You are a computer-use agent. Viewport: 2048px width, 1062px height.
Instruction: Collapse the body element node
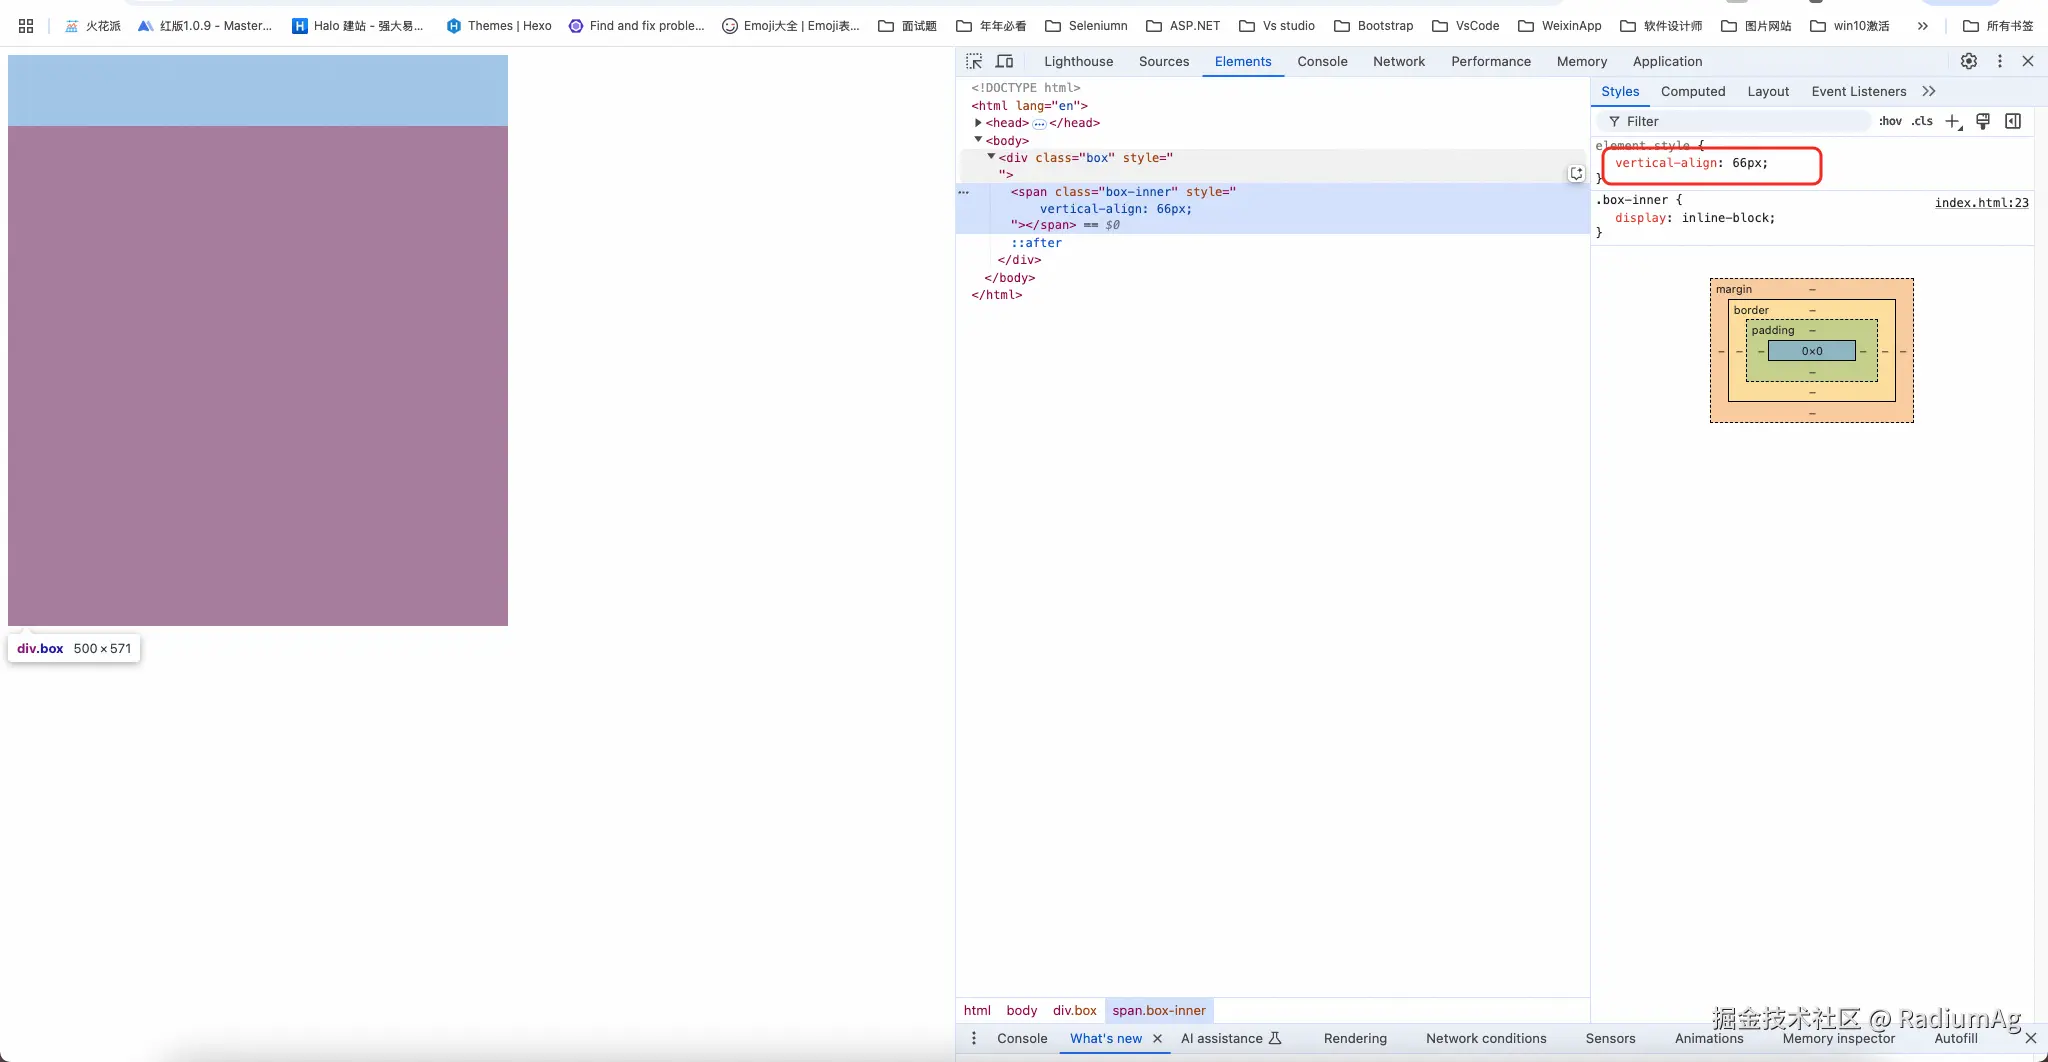(978, 140)
